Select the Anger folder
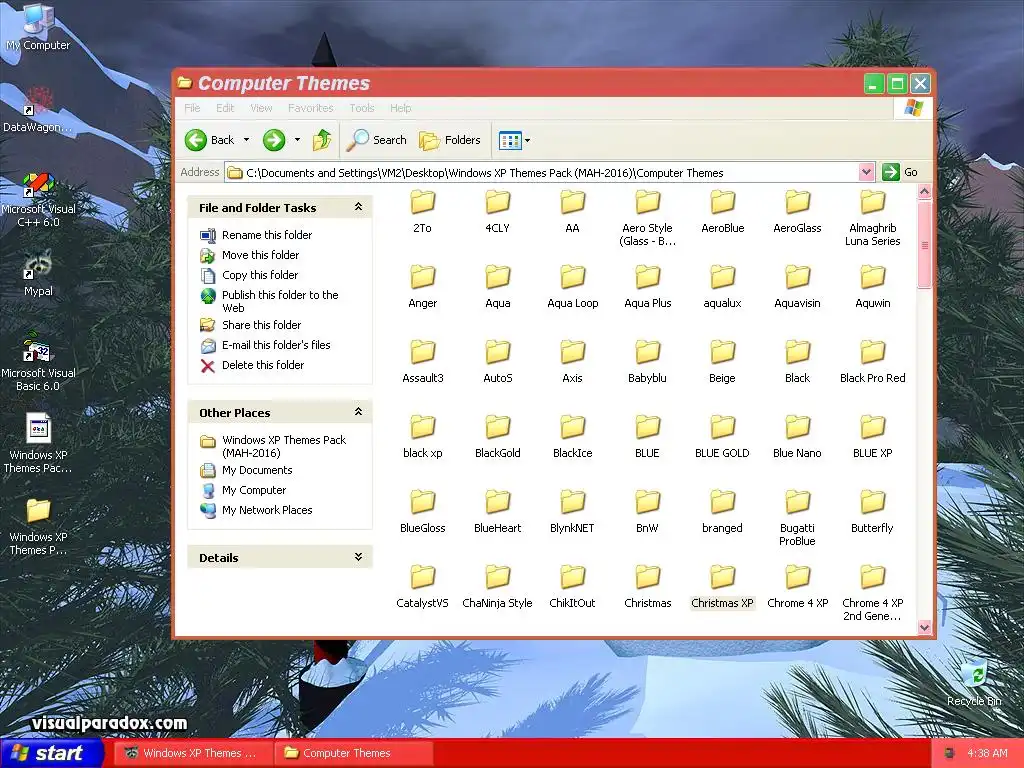 (423, 286)
